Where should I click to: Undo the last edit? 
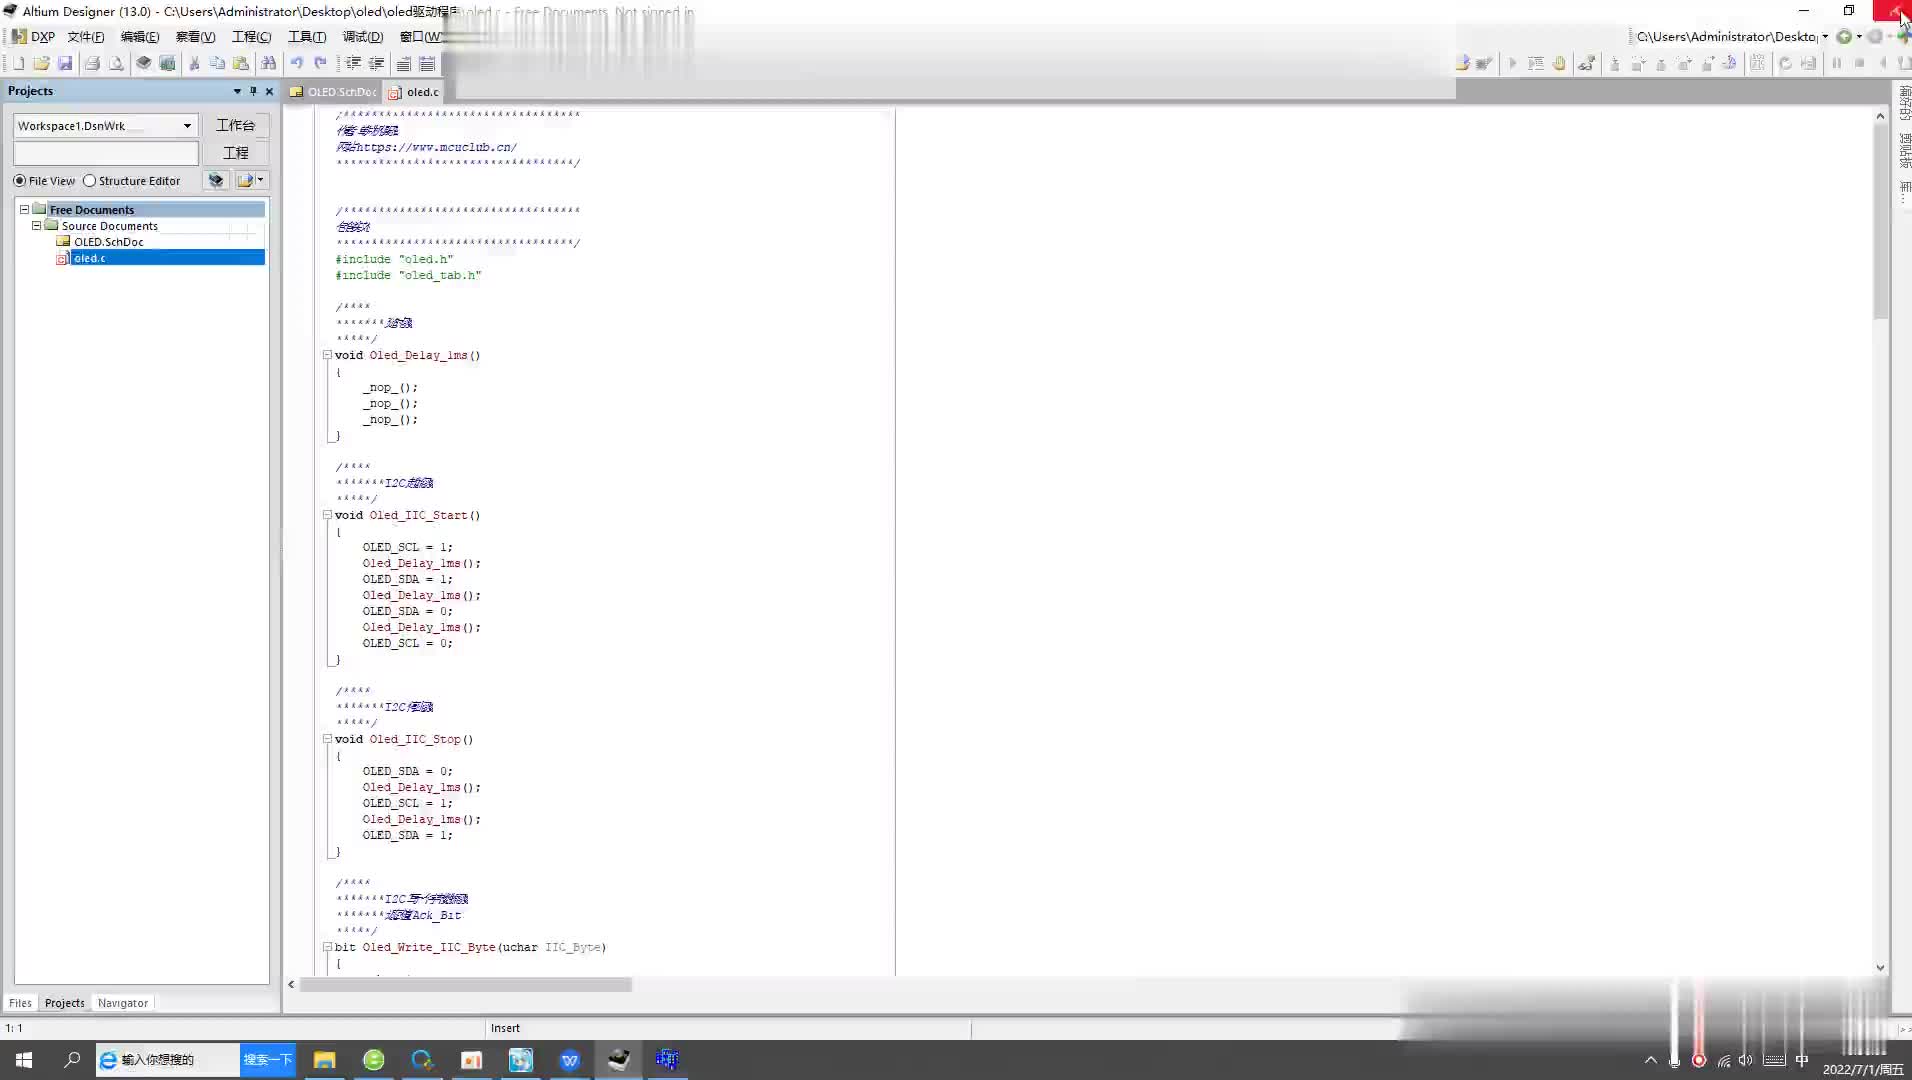(x=296, y=63)
